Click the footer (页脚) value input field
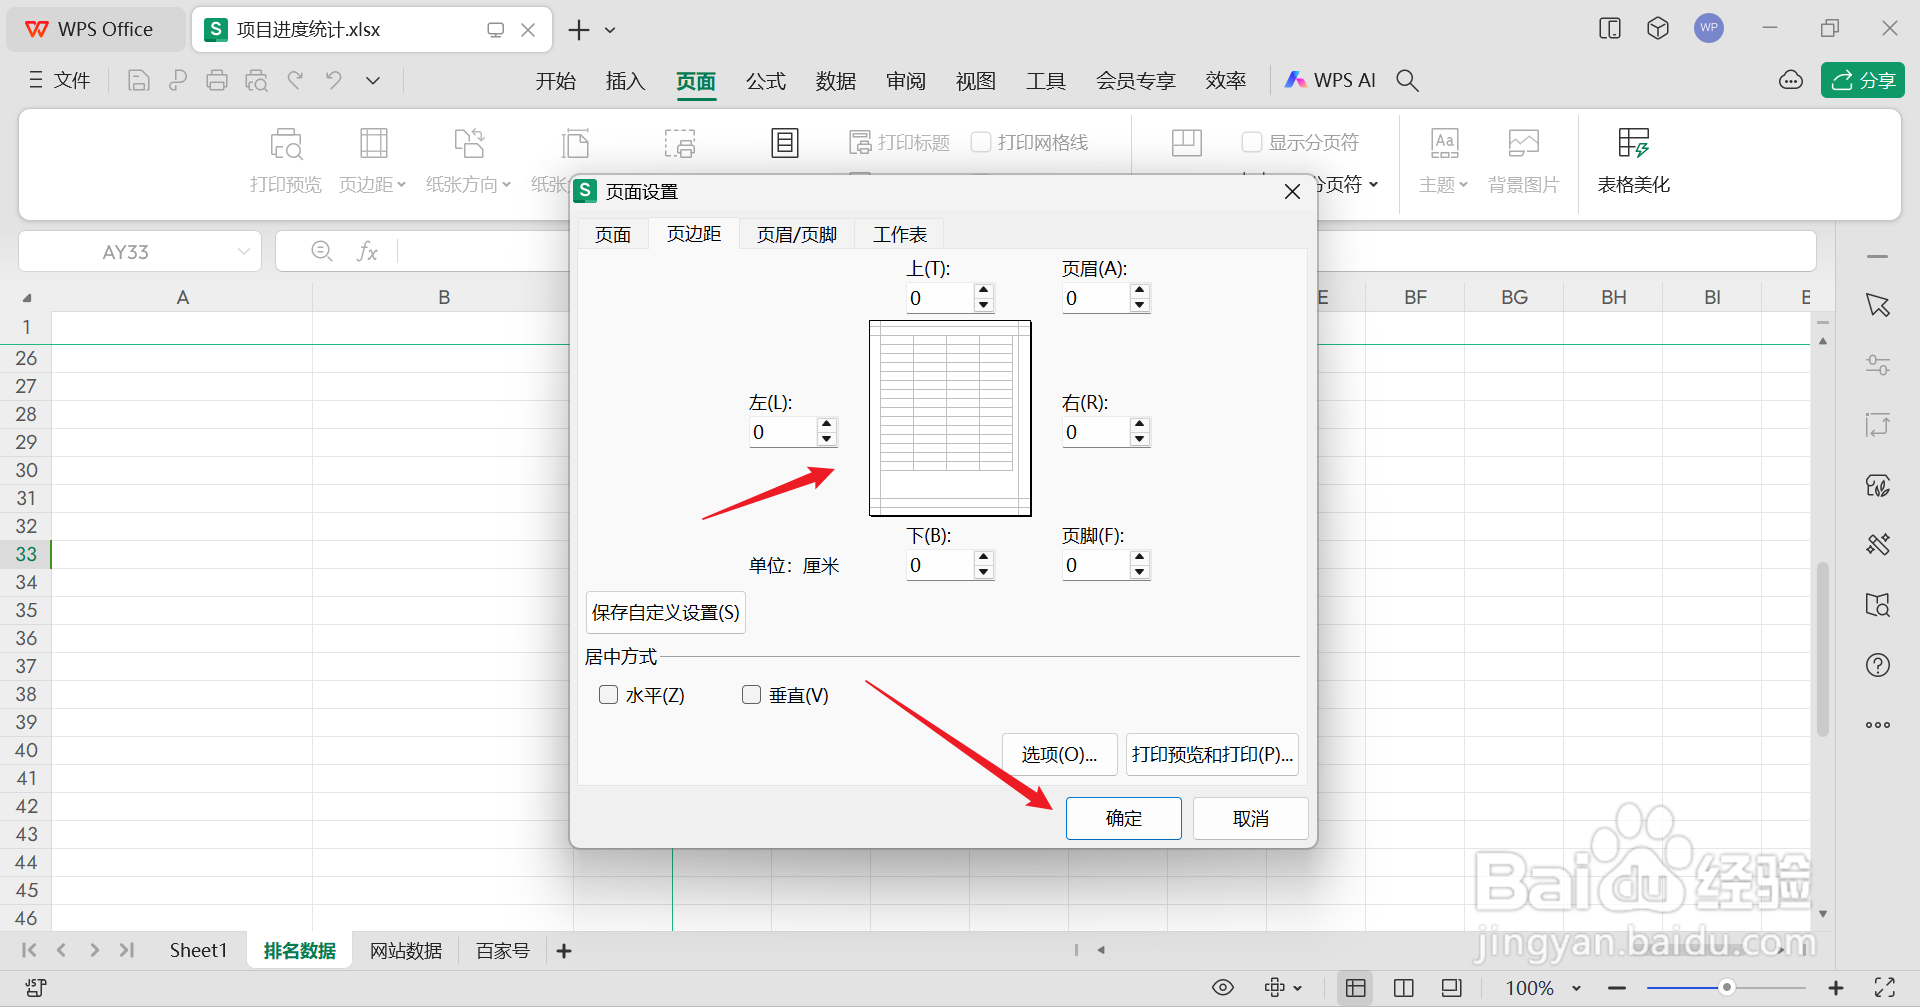The height and width of the screenshot is (1007, 1920). (1095, 565)
